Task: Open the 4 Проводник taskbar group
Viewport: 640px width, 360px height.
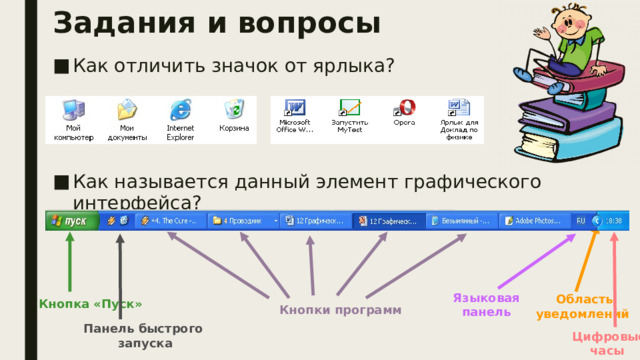Action: tap(243, 221)
